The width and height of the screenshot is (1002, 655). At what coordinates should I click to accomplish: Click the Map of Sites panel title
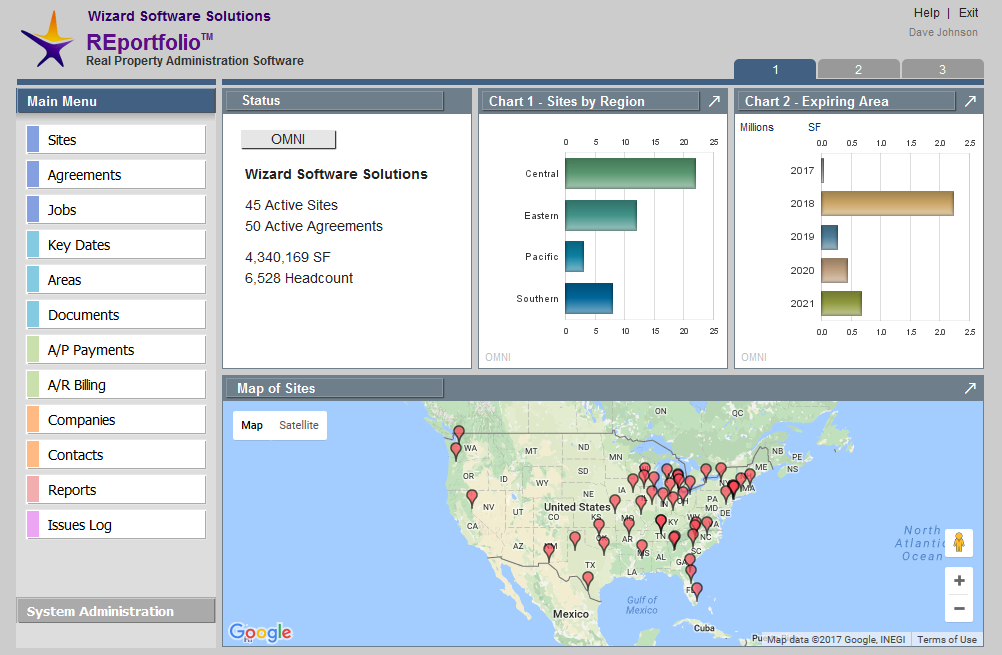point(276,388)
